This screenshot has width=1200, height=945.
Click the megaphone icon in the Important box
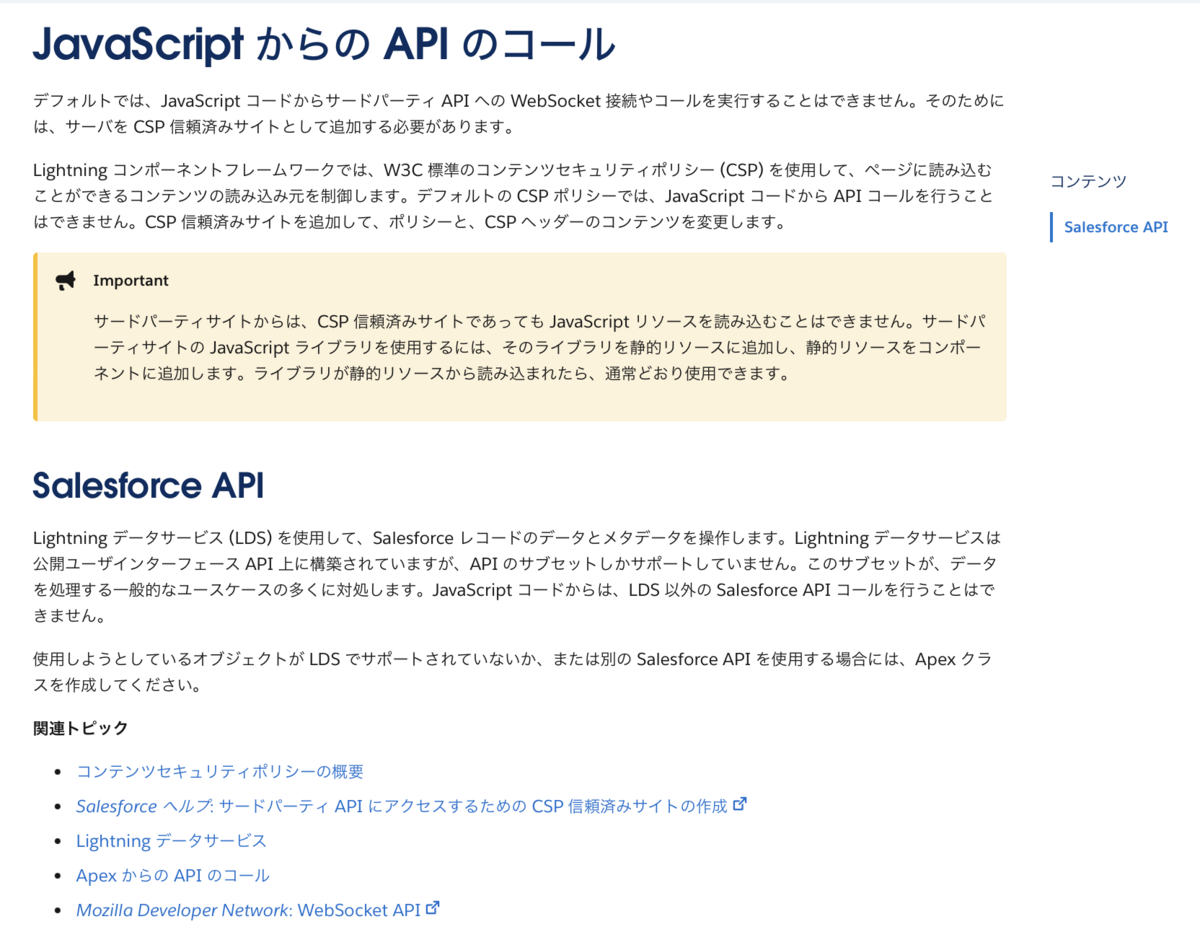tap(65, 280)
